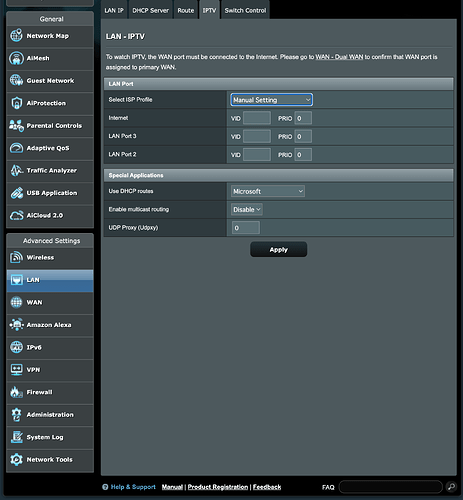Switch to the DHCP Server tab
This screenshot has height=500, width=463.
point(150,11)
